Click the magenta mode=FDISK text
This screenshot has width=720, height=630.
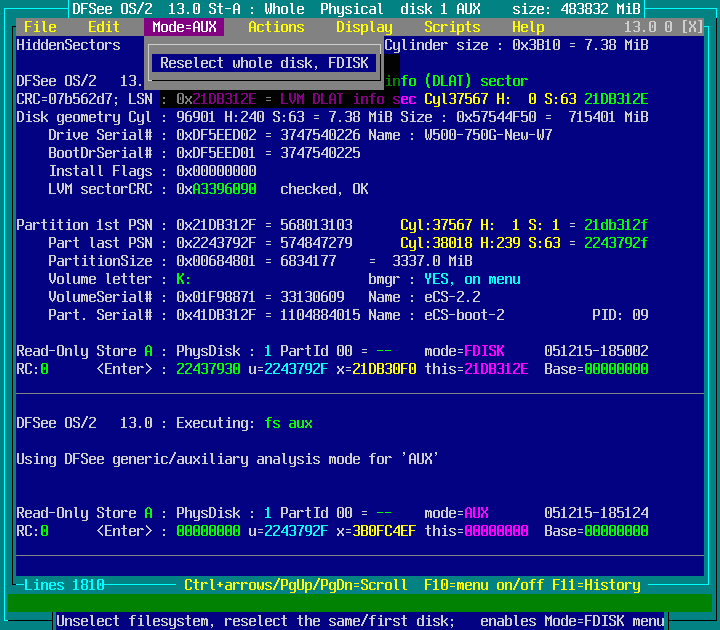484,351
